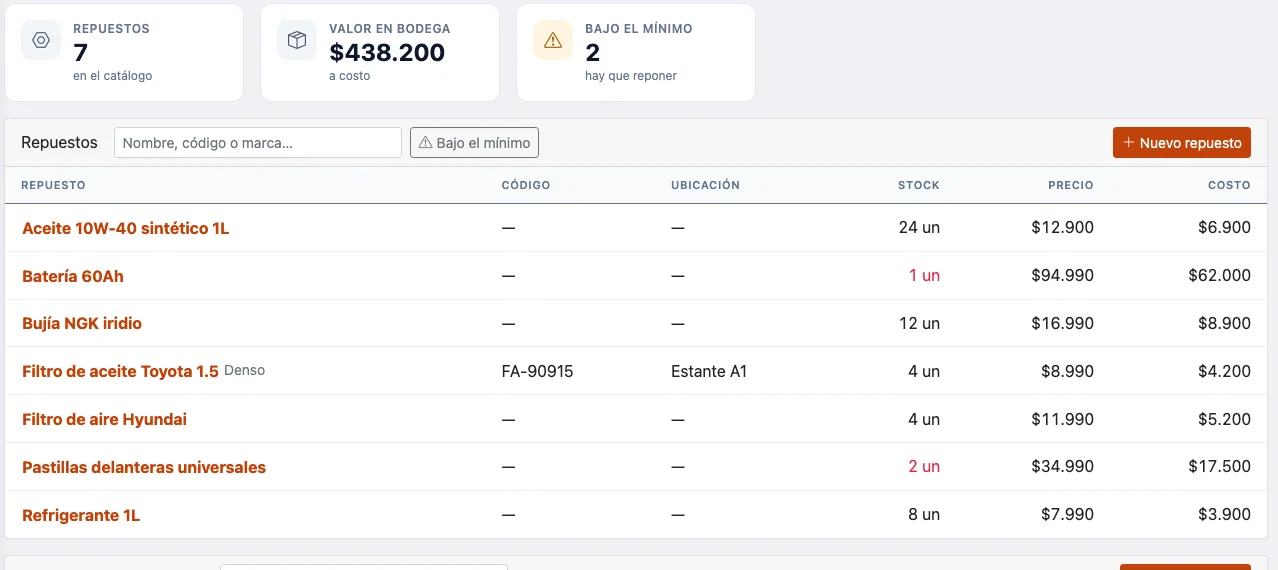Click the stock value 8 un
Viewport: 1278px width, 570px height.
[924, 514]
